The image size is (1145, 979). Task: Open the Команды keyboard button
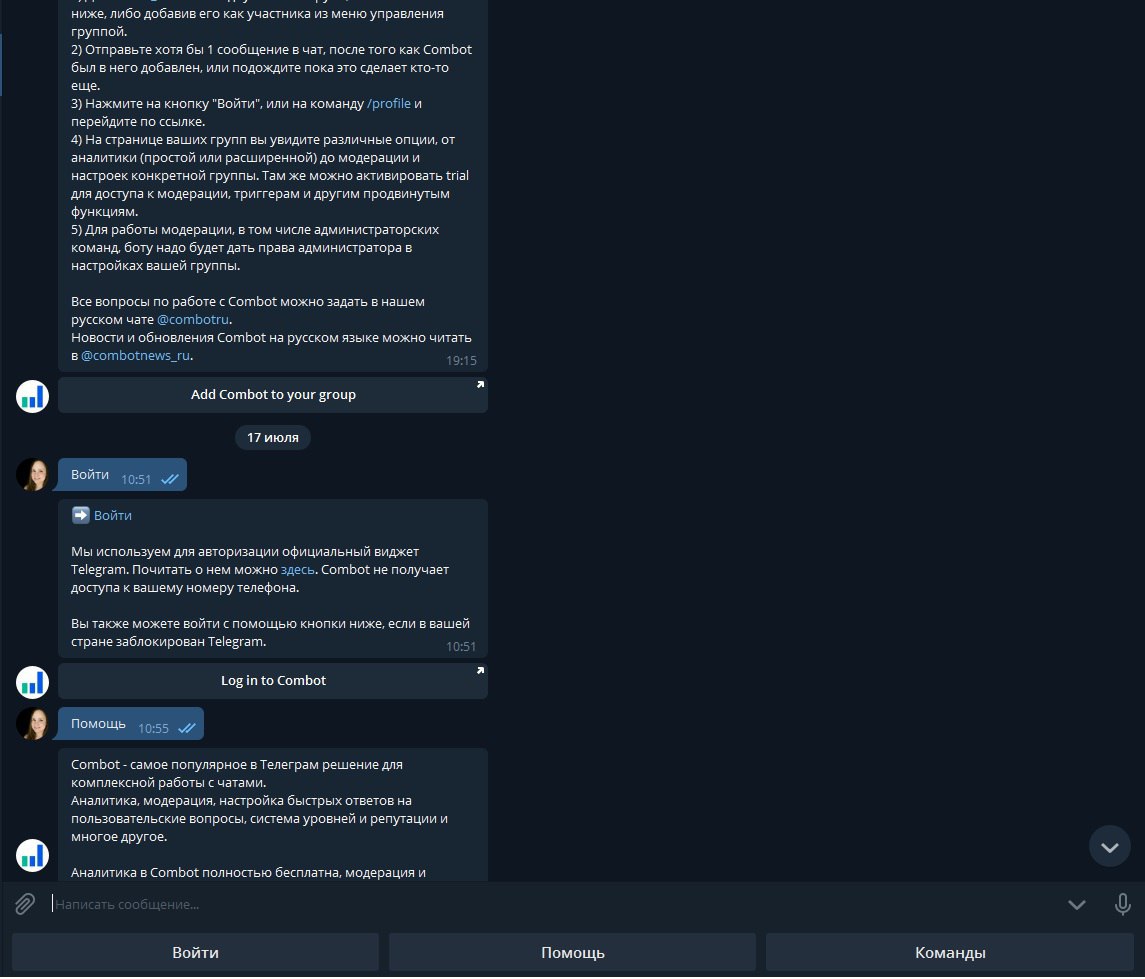(950, 953)
